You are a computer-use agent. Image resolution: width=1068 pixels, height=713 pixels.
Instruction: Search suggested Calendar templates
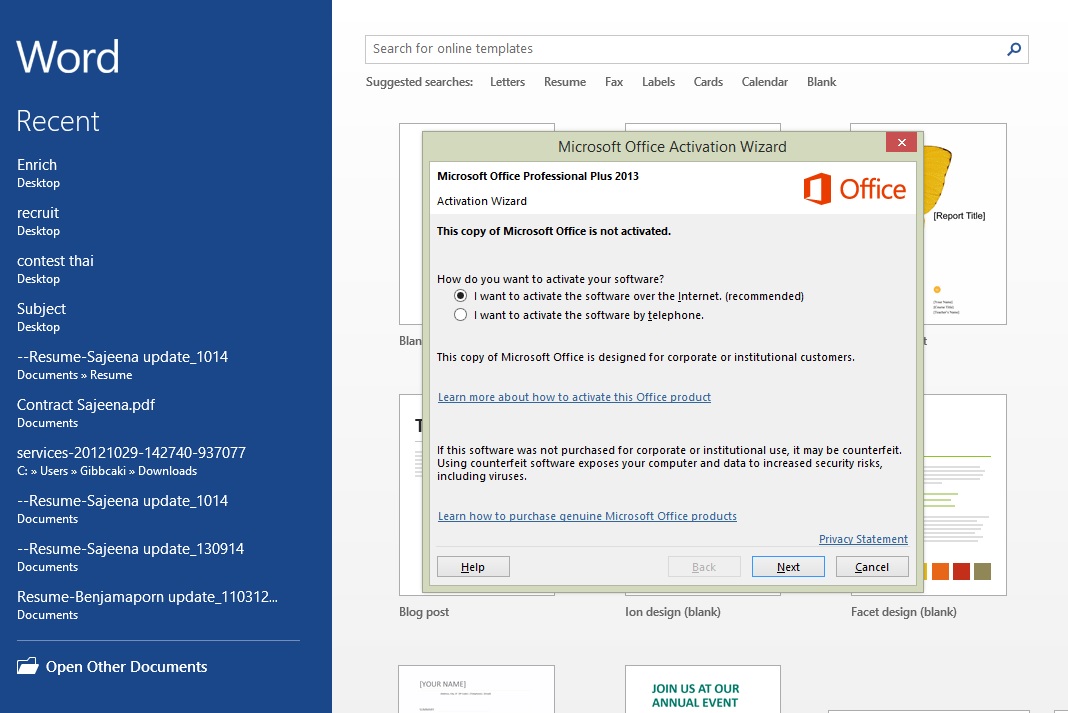[x=764, y=82]
